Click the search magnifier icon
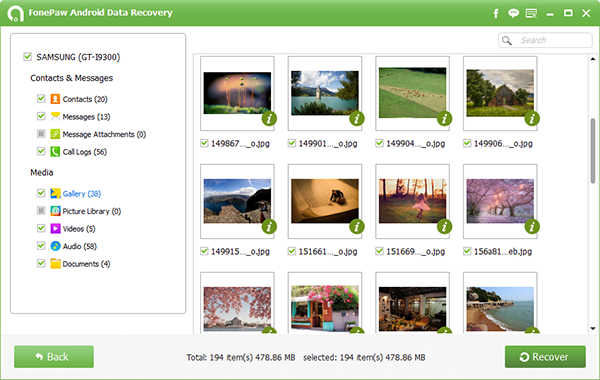The image size is (600, 380). coord(507,41)
